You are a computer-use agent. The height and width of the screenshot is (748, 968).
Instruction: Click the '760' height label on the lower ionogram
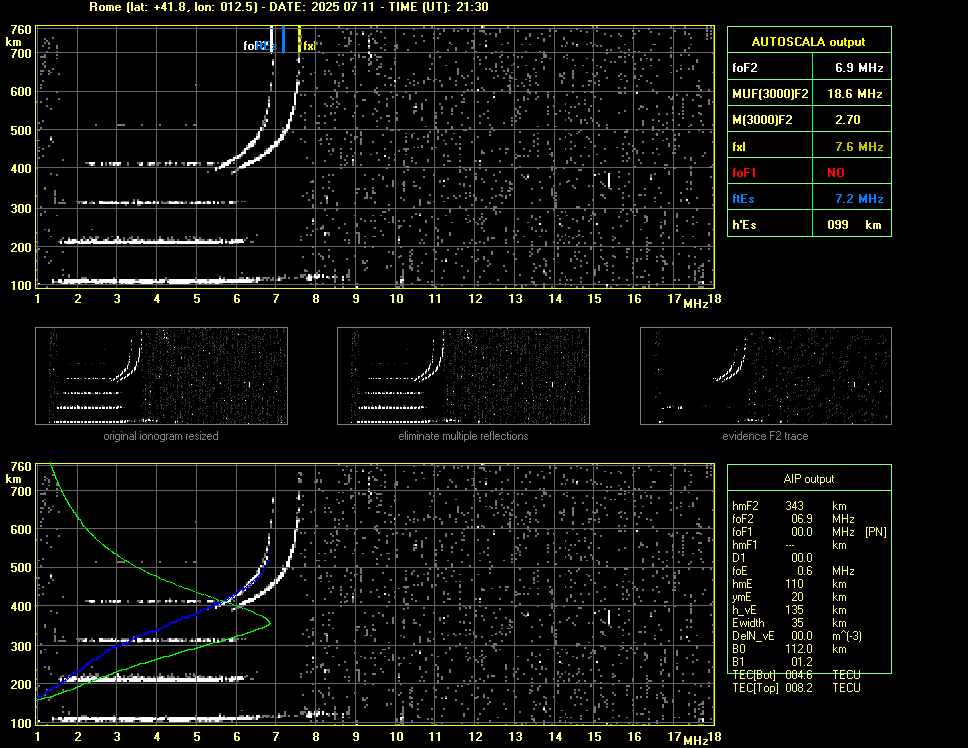[x=21, y=467]
